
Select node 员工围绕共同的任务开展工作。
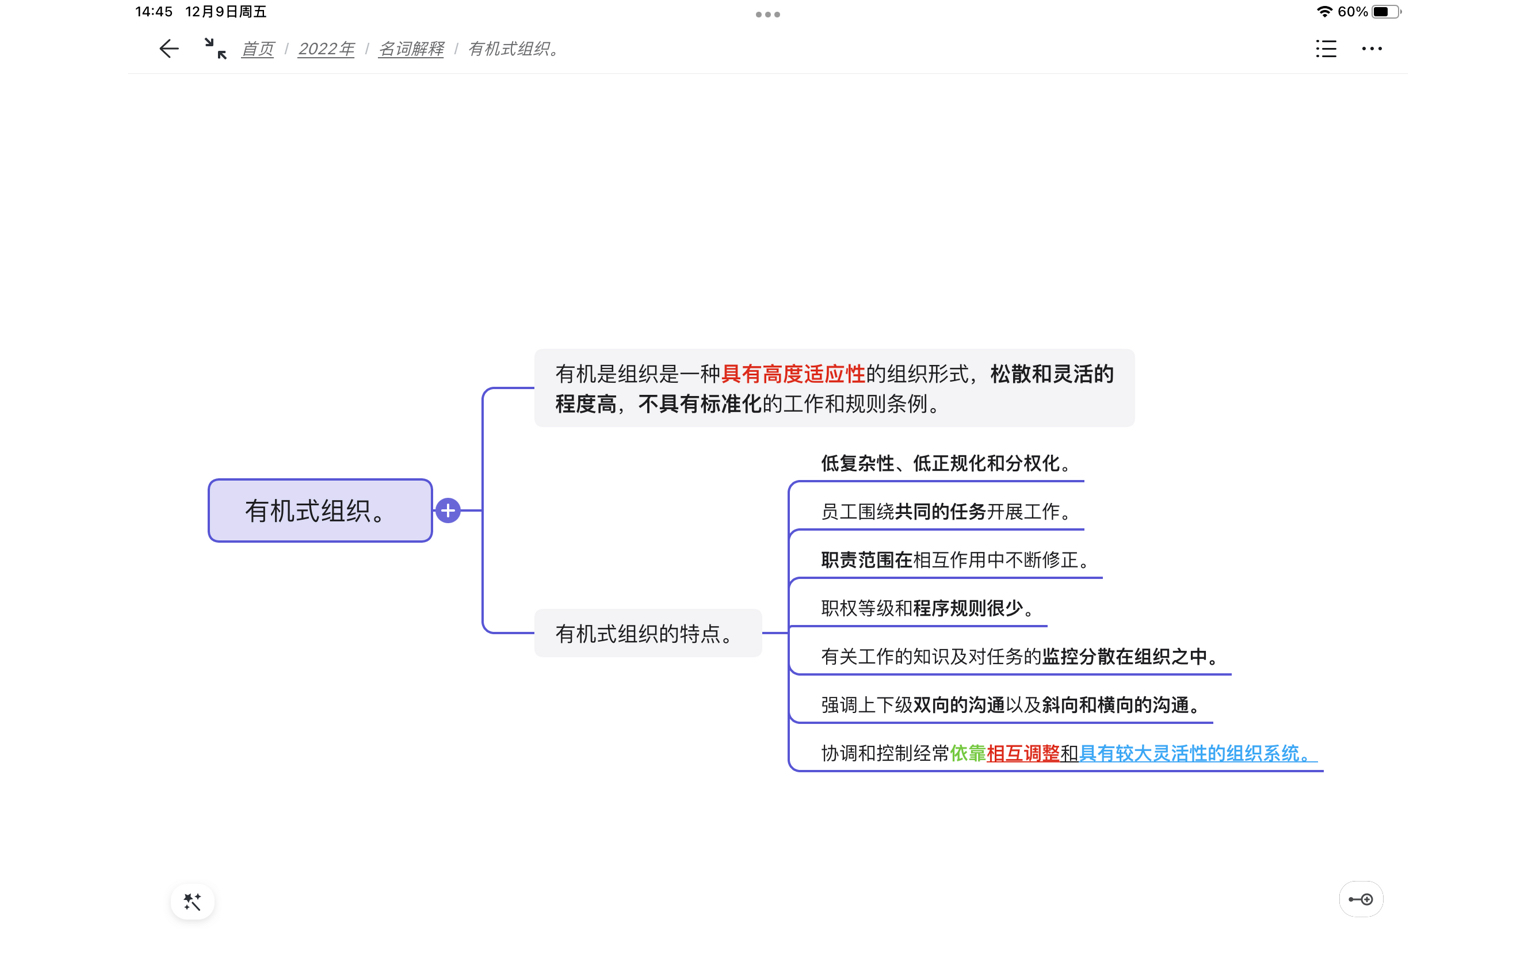[x=948, y=512]
